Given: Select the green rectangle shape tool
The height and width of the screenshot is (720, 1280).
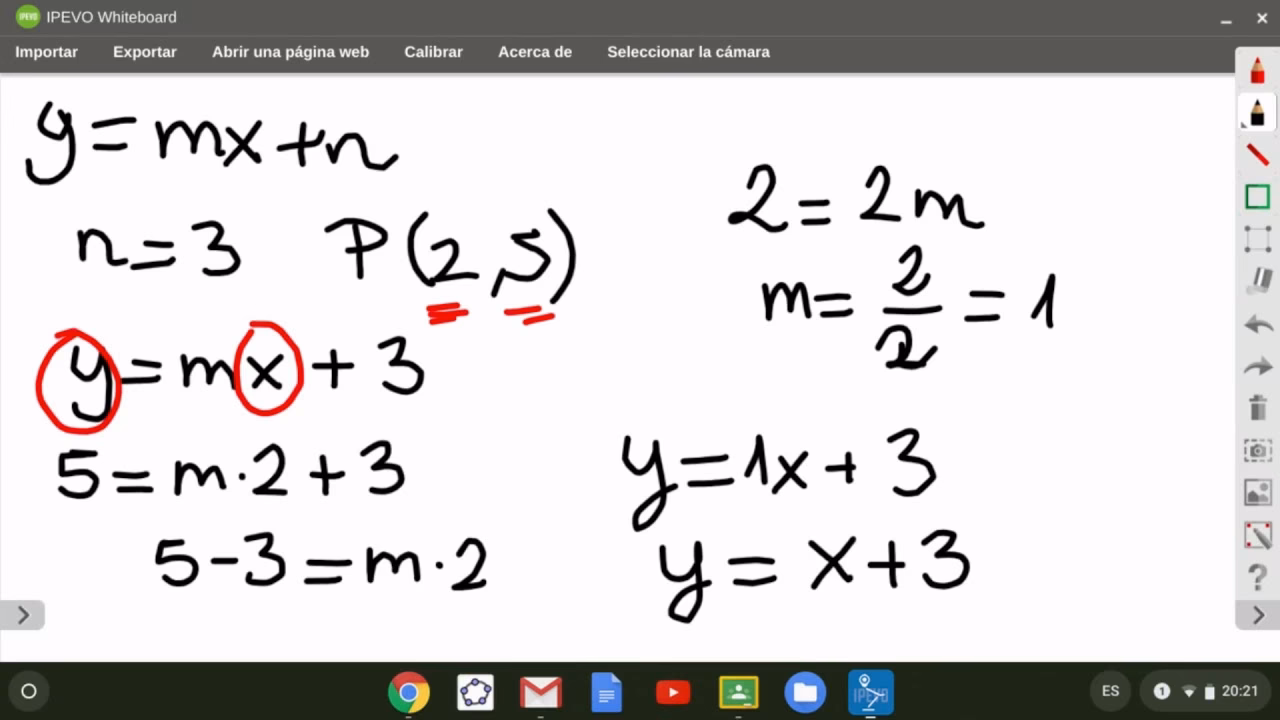Looking at the screenshot, I should pyautogui.click(x=1257, y=197).
